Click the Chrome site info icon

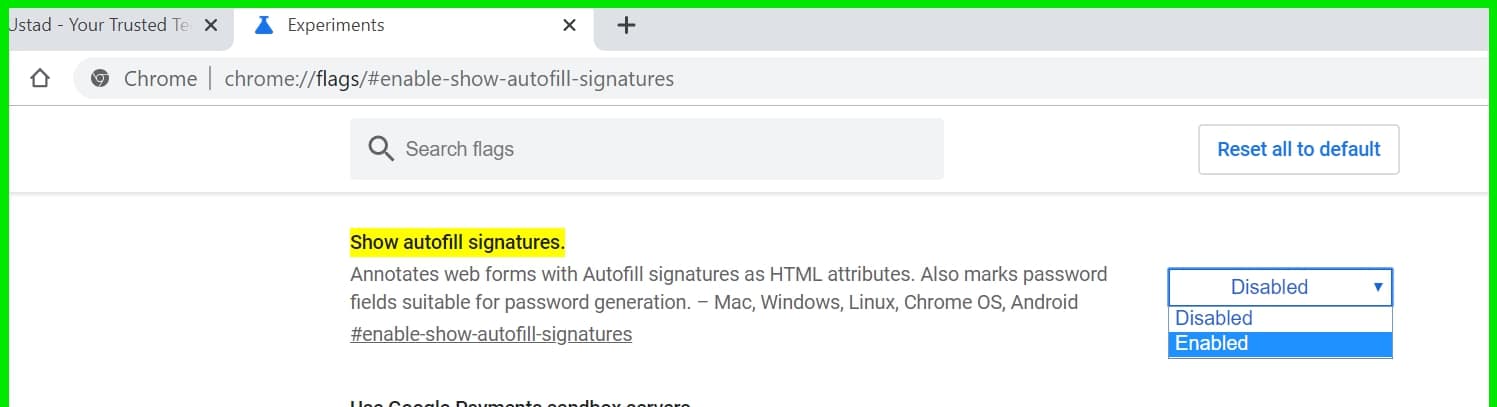tap(100, 79)
